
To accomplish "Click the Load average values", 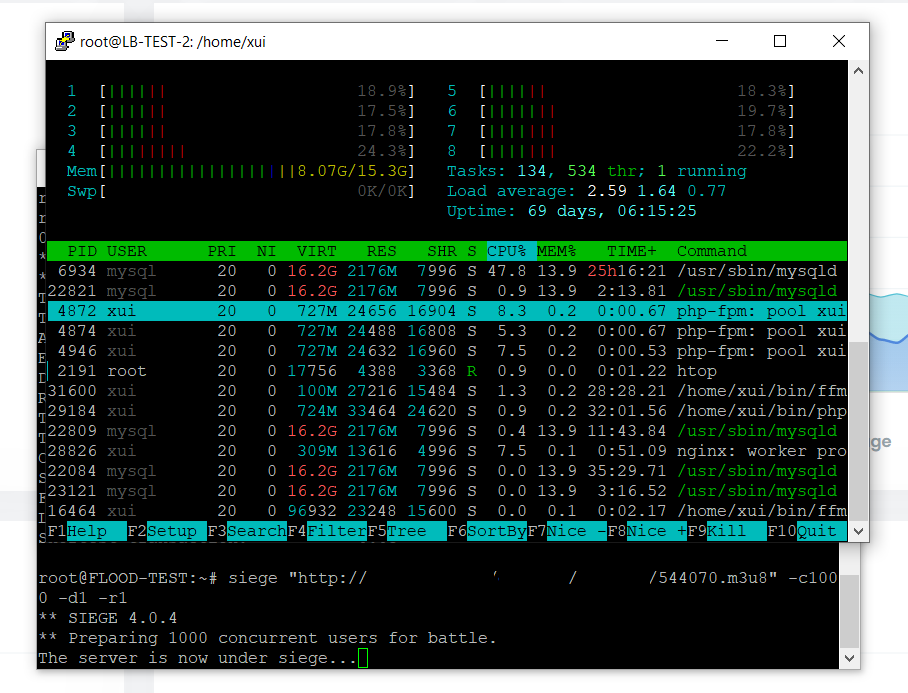I will (656, 191).
